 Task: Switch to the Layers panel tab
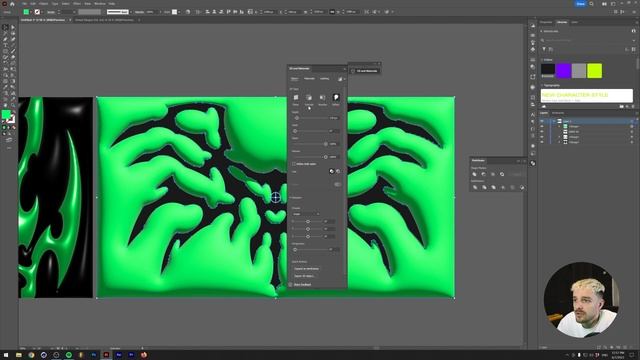(x=544, y=113)
